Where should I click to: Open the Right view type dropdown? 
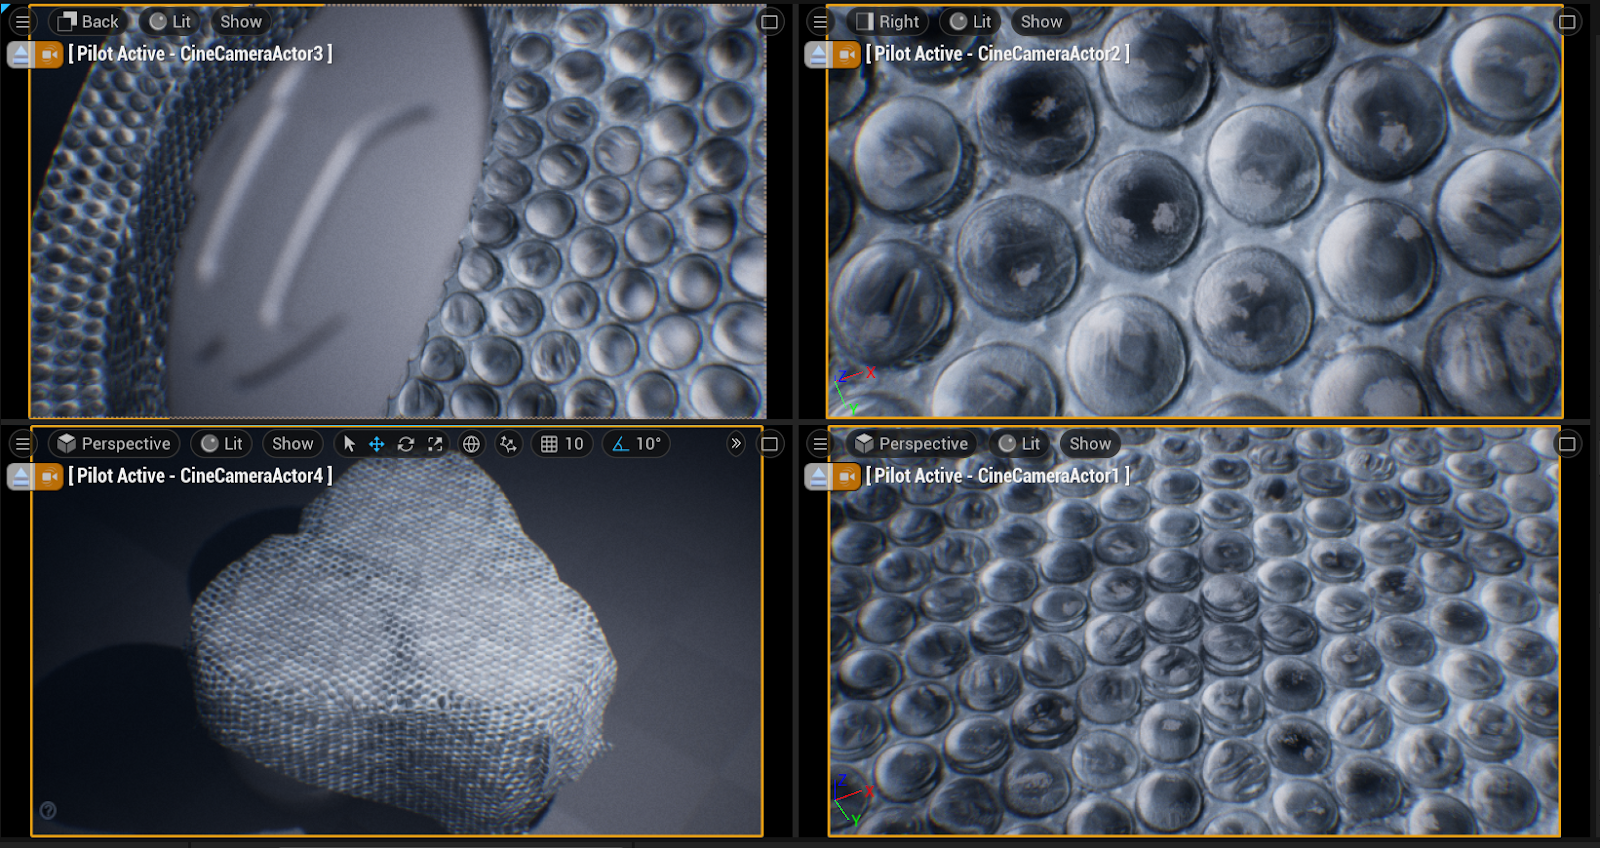887,21
